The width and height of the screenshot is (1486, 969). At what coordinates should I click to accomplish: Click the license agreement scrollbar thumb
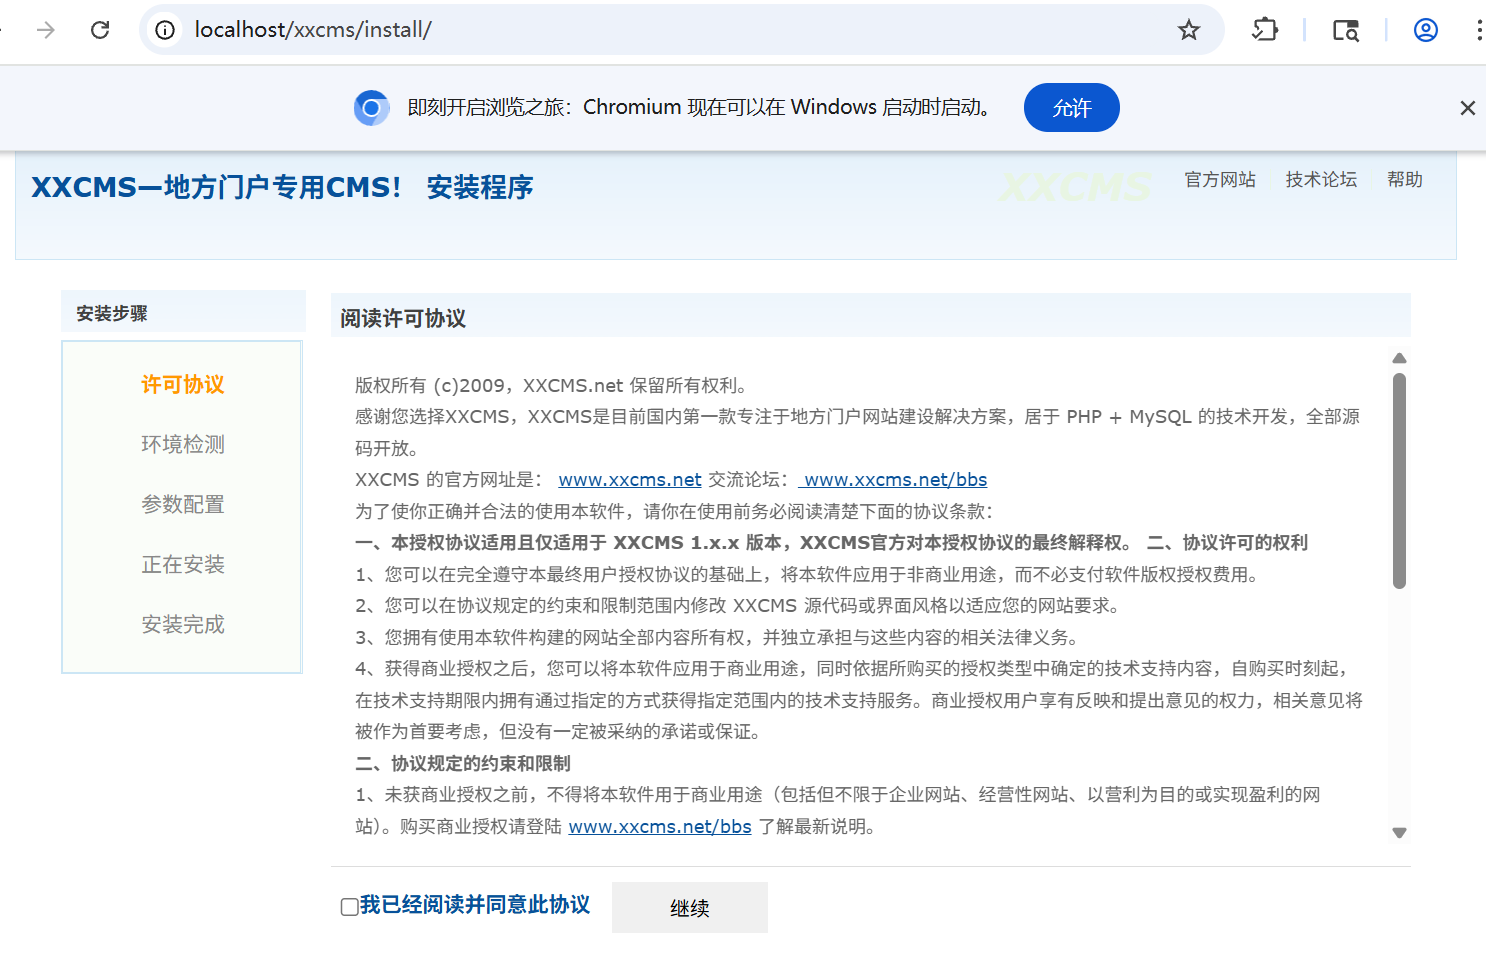(x=1399, y=481)
